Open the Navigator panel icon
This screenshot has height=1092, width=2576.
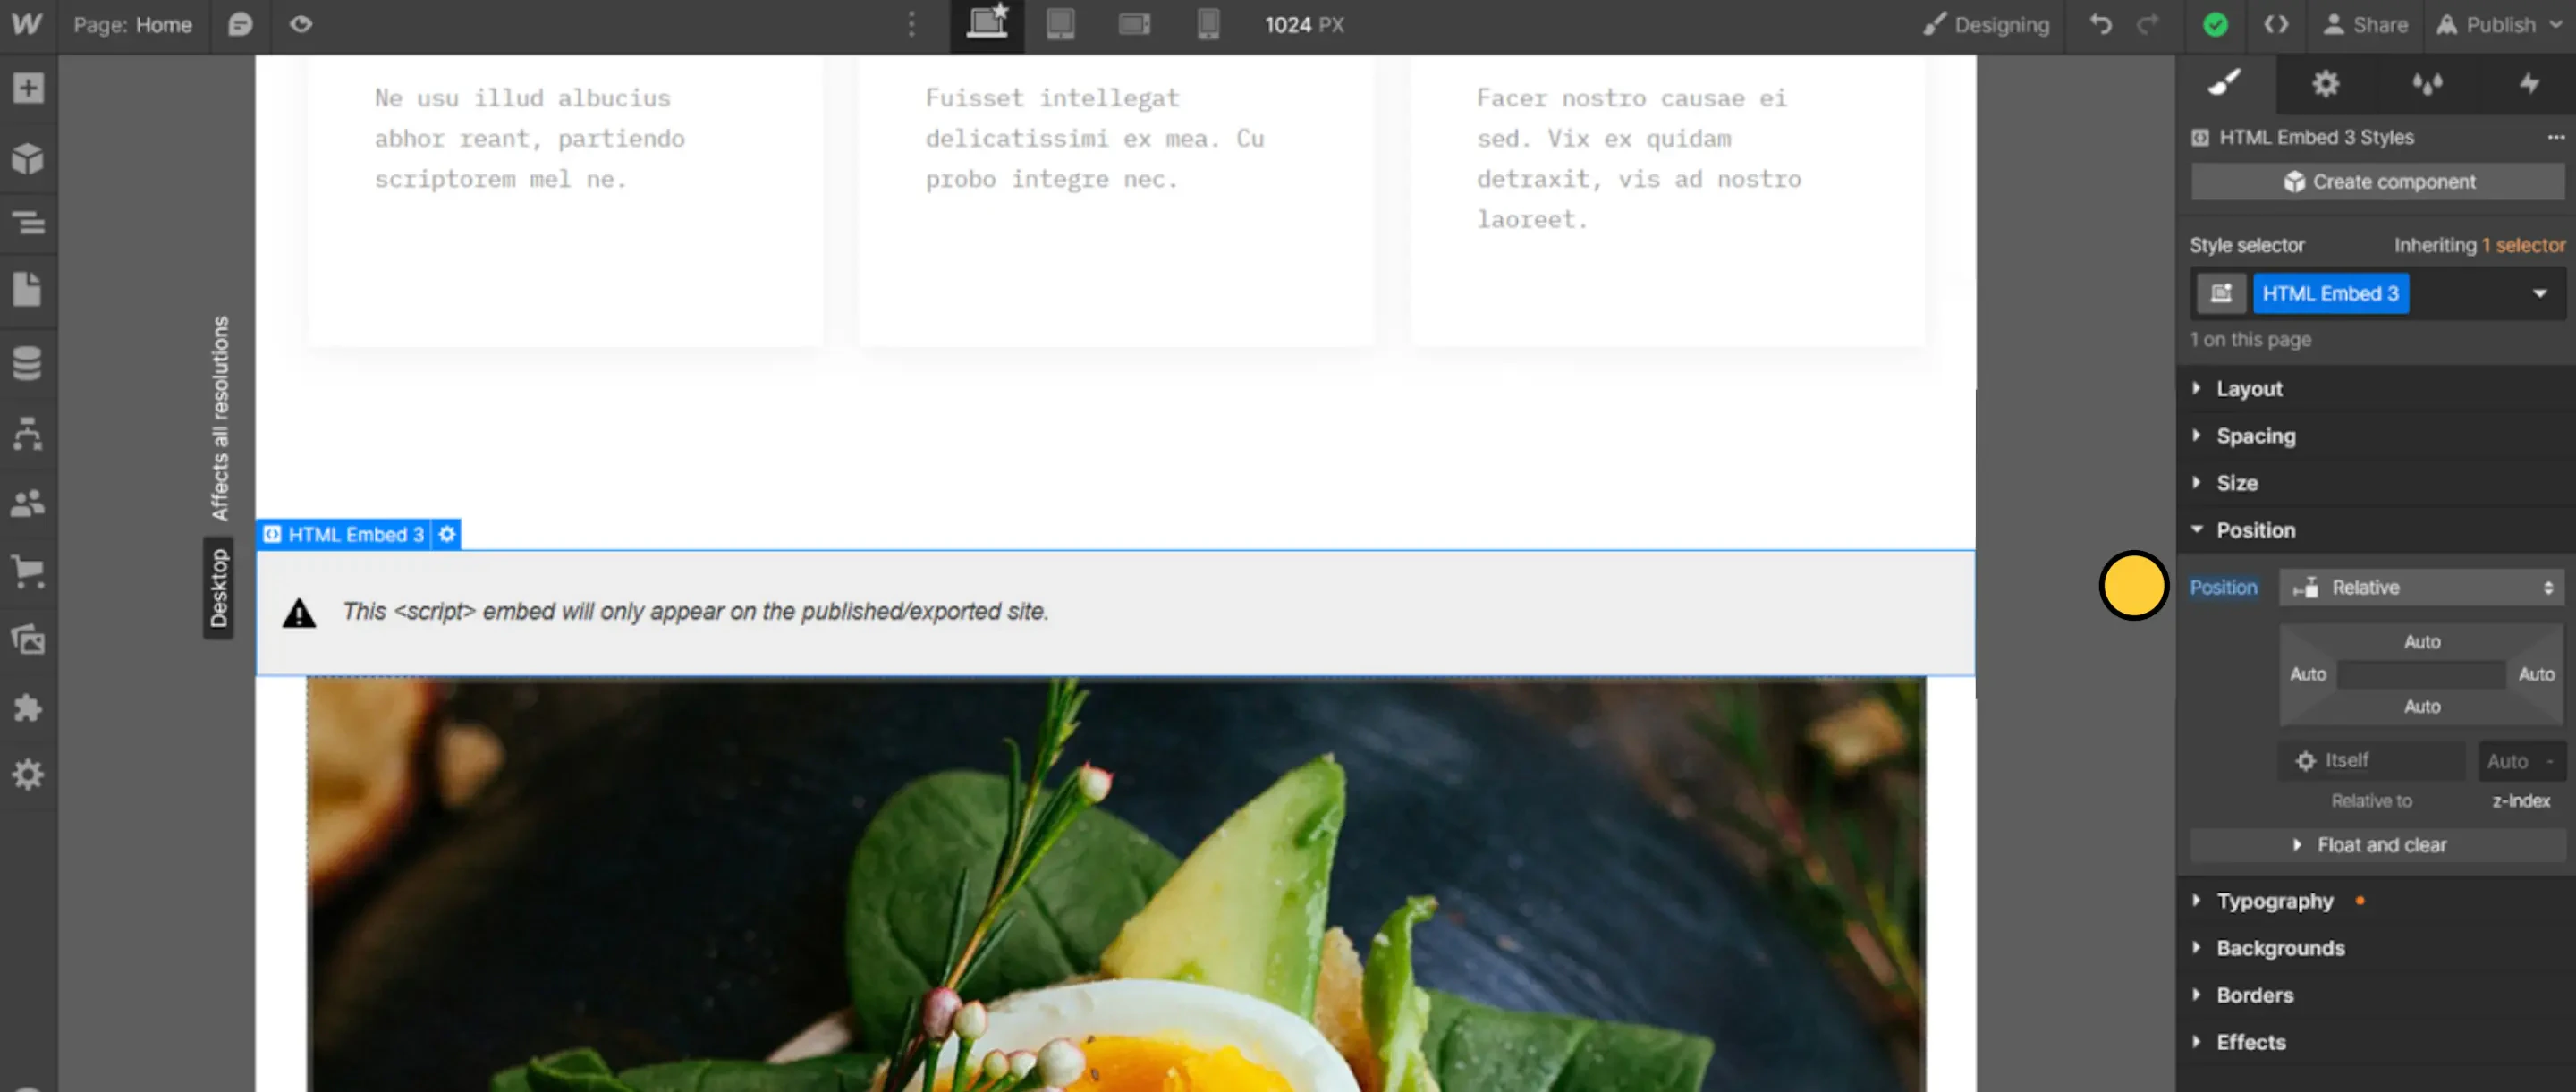tap(28, 222)
